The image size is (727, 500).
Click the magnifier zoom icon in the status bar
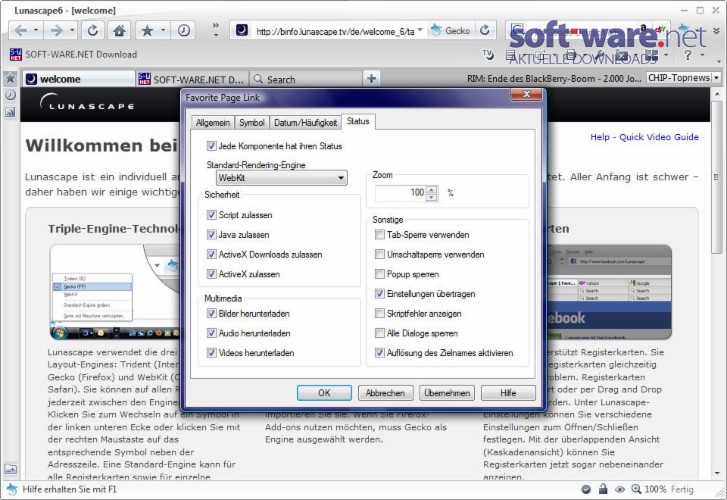click(x=636, y=489)
